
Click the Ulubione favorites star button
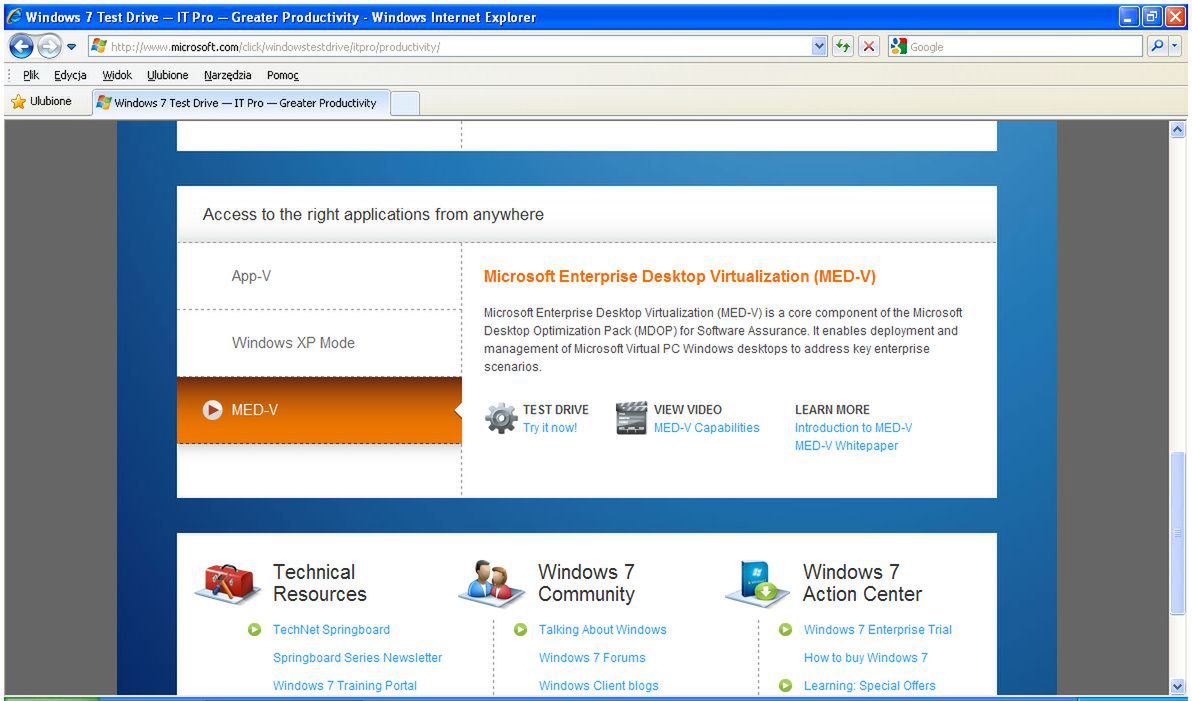tap(42, 101)
